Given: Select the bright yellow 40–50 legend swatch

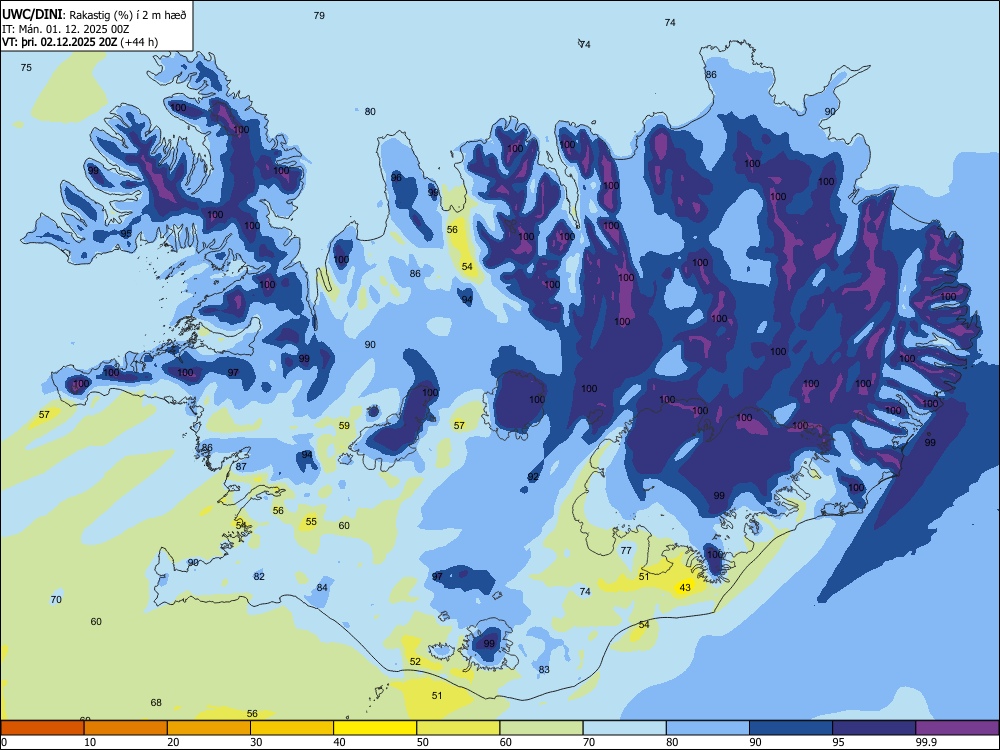Looking at the screenshot, I should (375, 728).
